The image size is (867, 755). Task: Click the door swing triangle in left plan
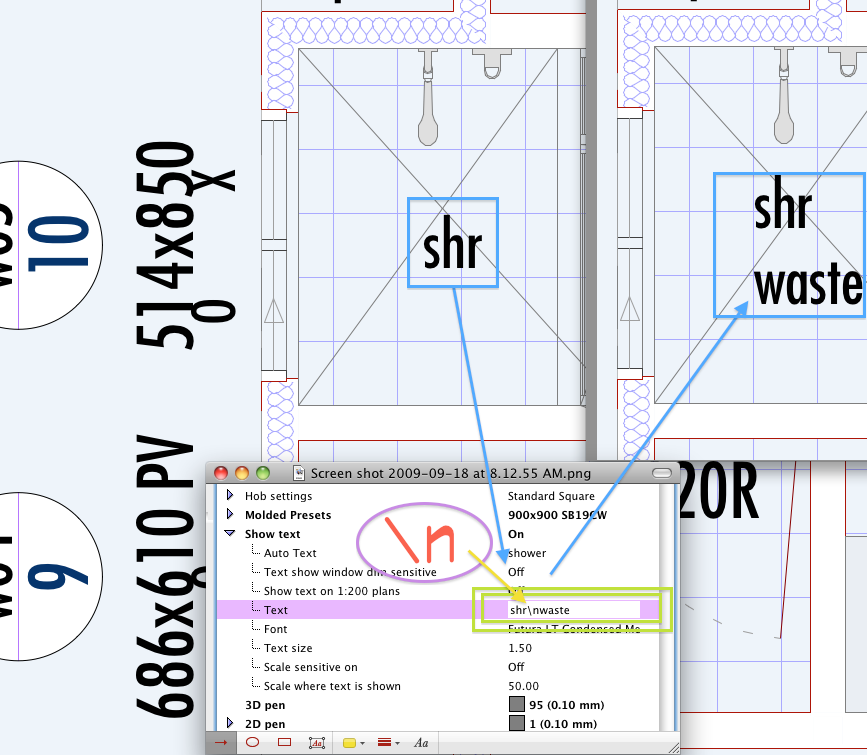coord(274,311)
